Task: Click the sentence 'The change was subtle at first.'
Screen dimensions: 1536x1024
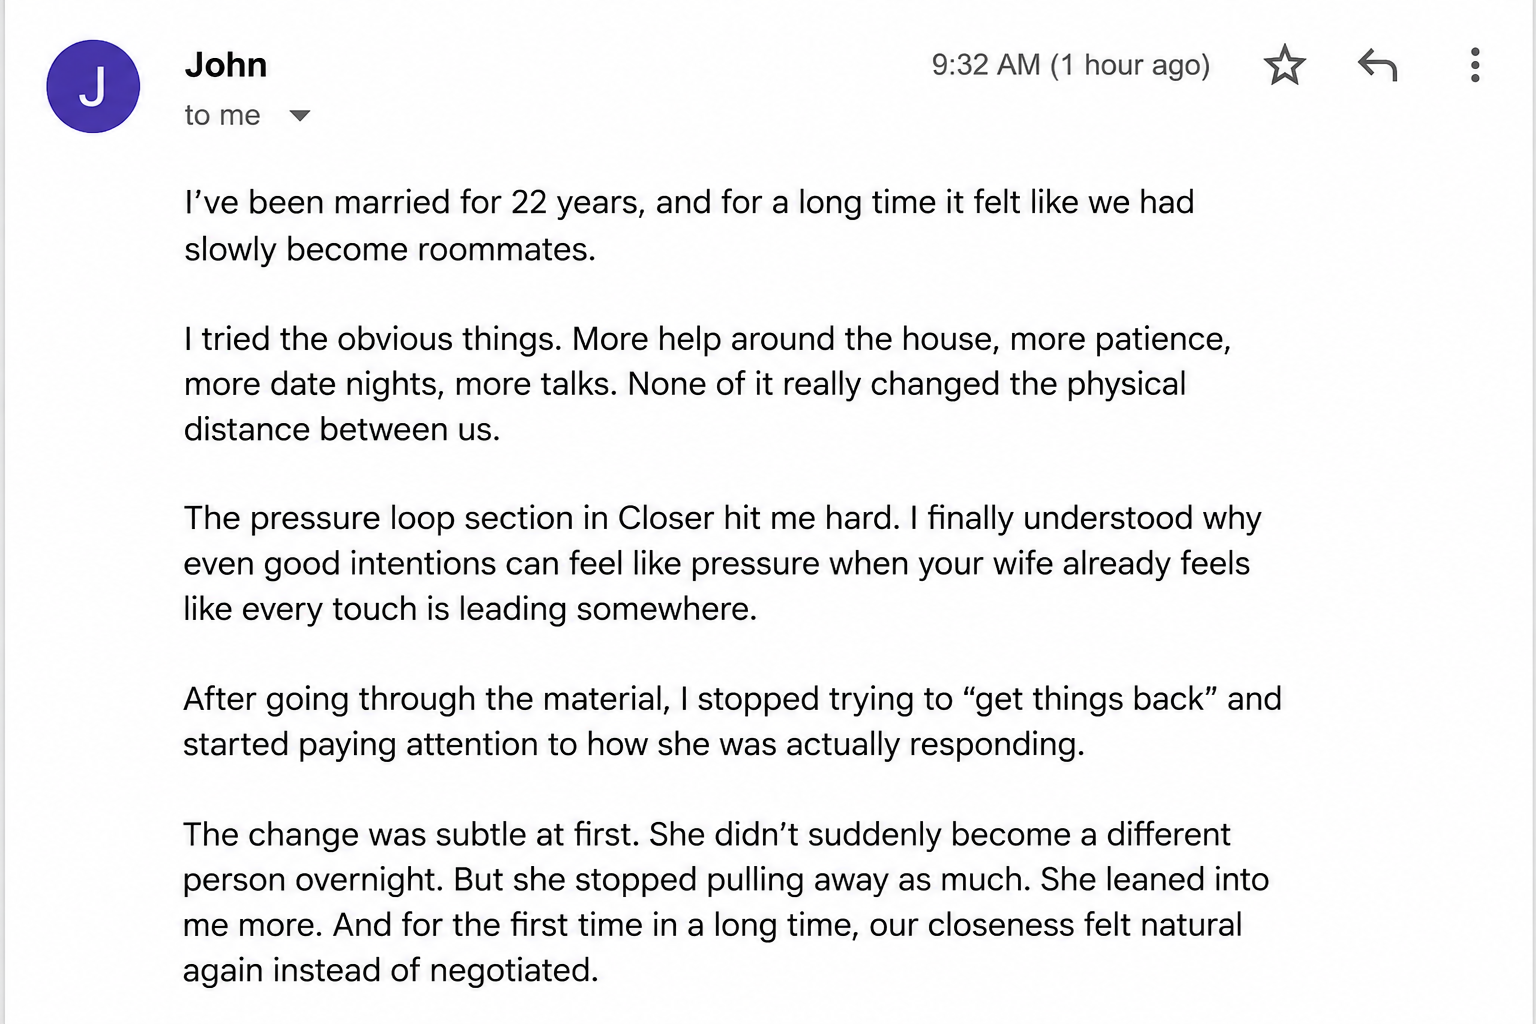Action: tap(412, 834)
